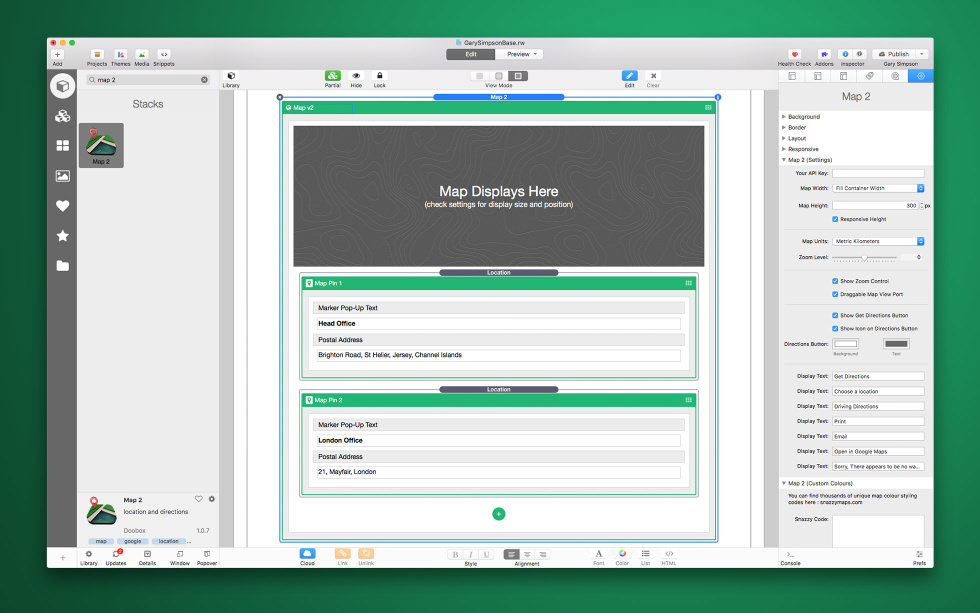Image resolution: width=980 pixels, height=613 pixels.
Task: Click the Publish button
Action: [894, 54]
